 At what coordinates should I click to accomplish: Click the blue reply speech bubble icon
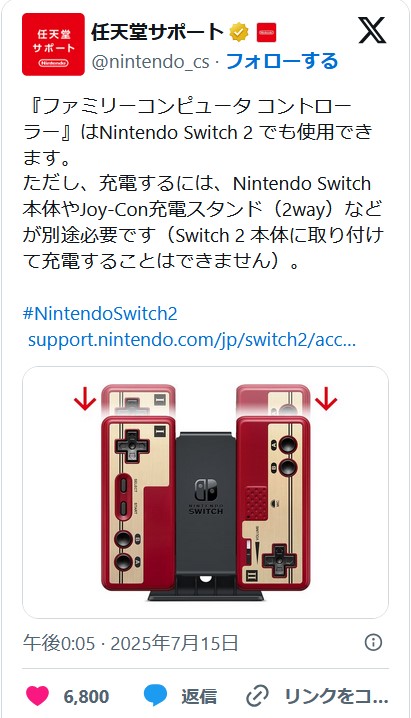pyautogui.click(x=155, y=696)
